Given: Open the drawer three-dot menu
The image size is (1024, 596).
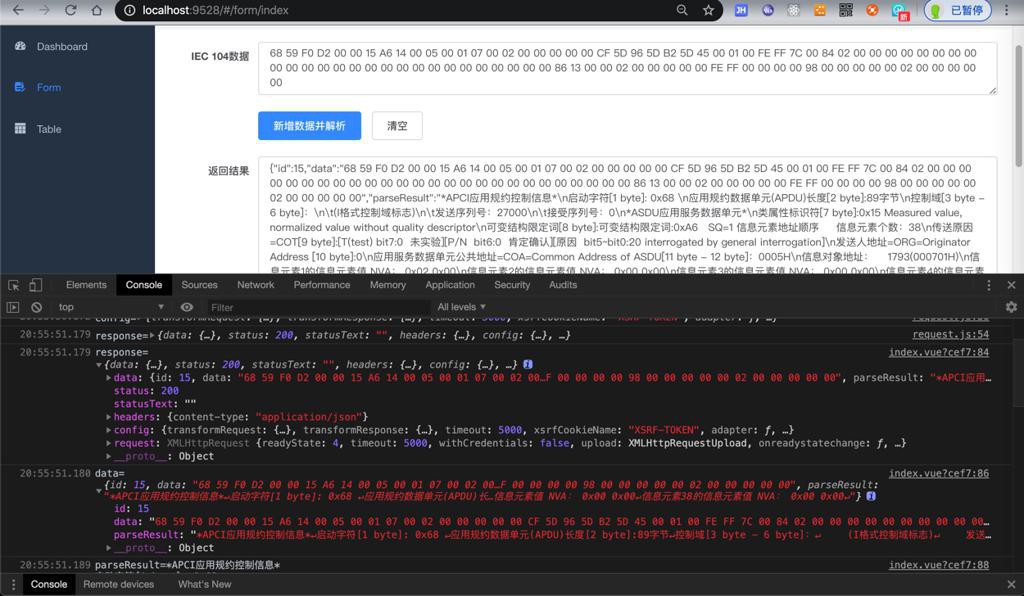Looking at the screenshot, I should click(13, 584).
